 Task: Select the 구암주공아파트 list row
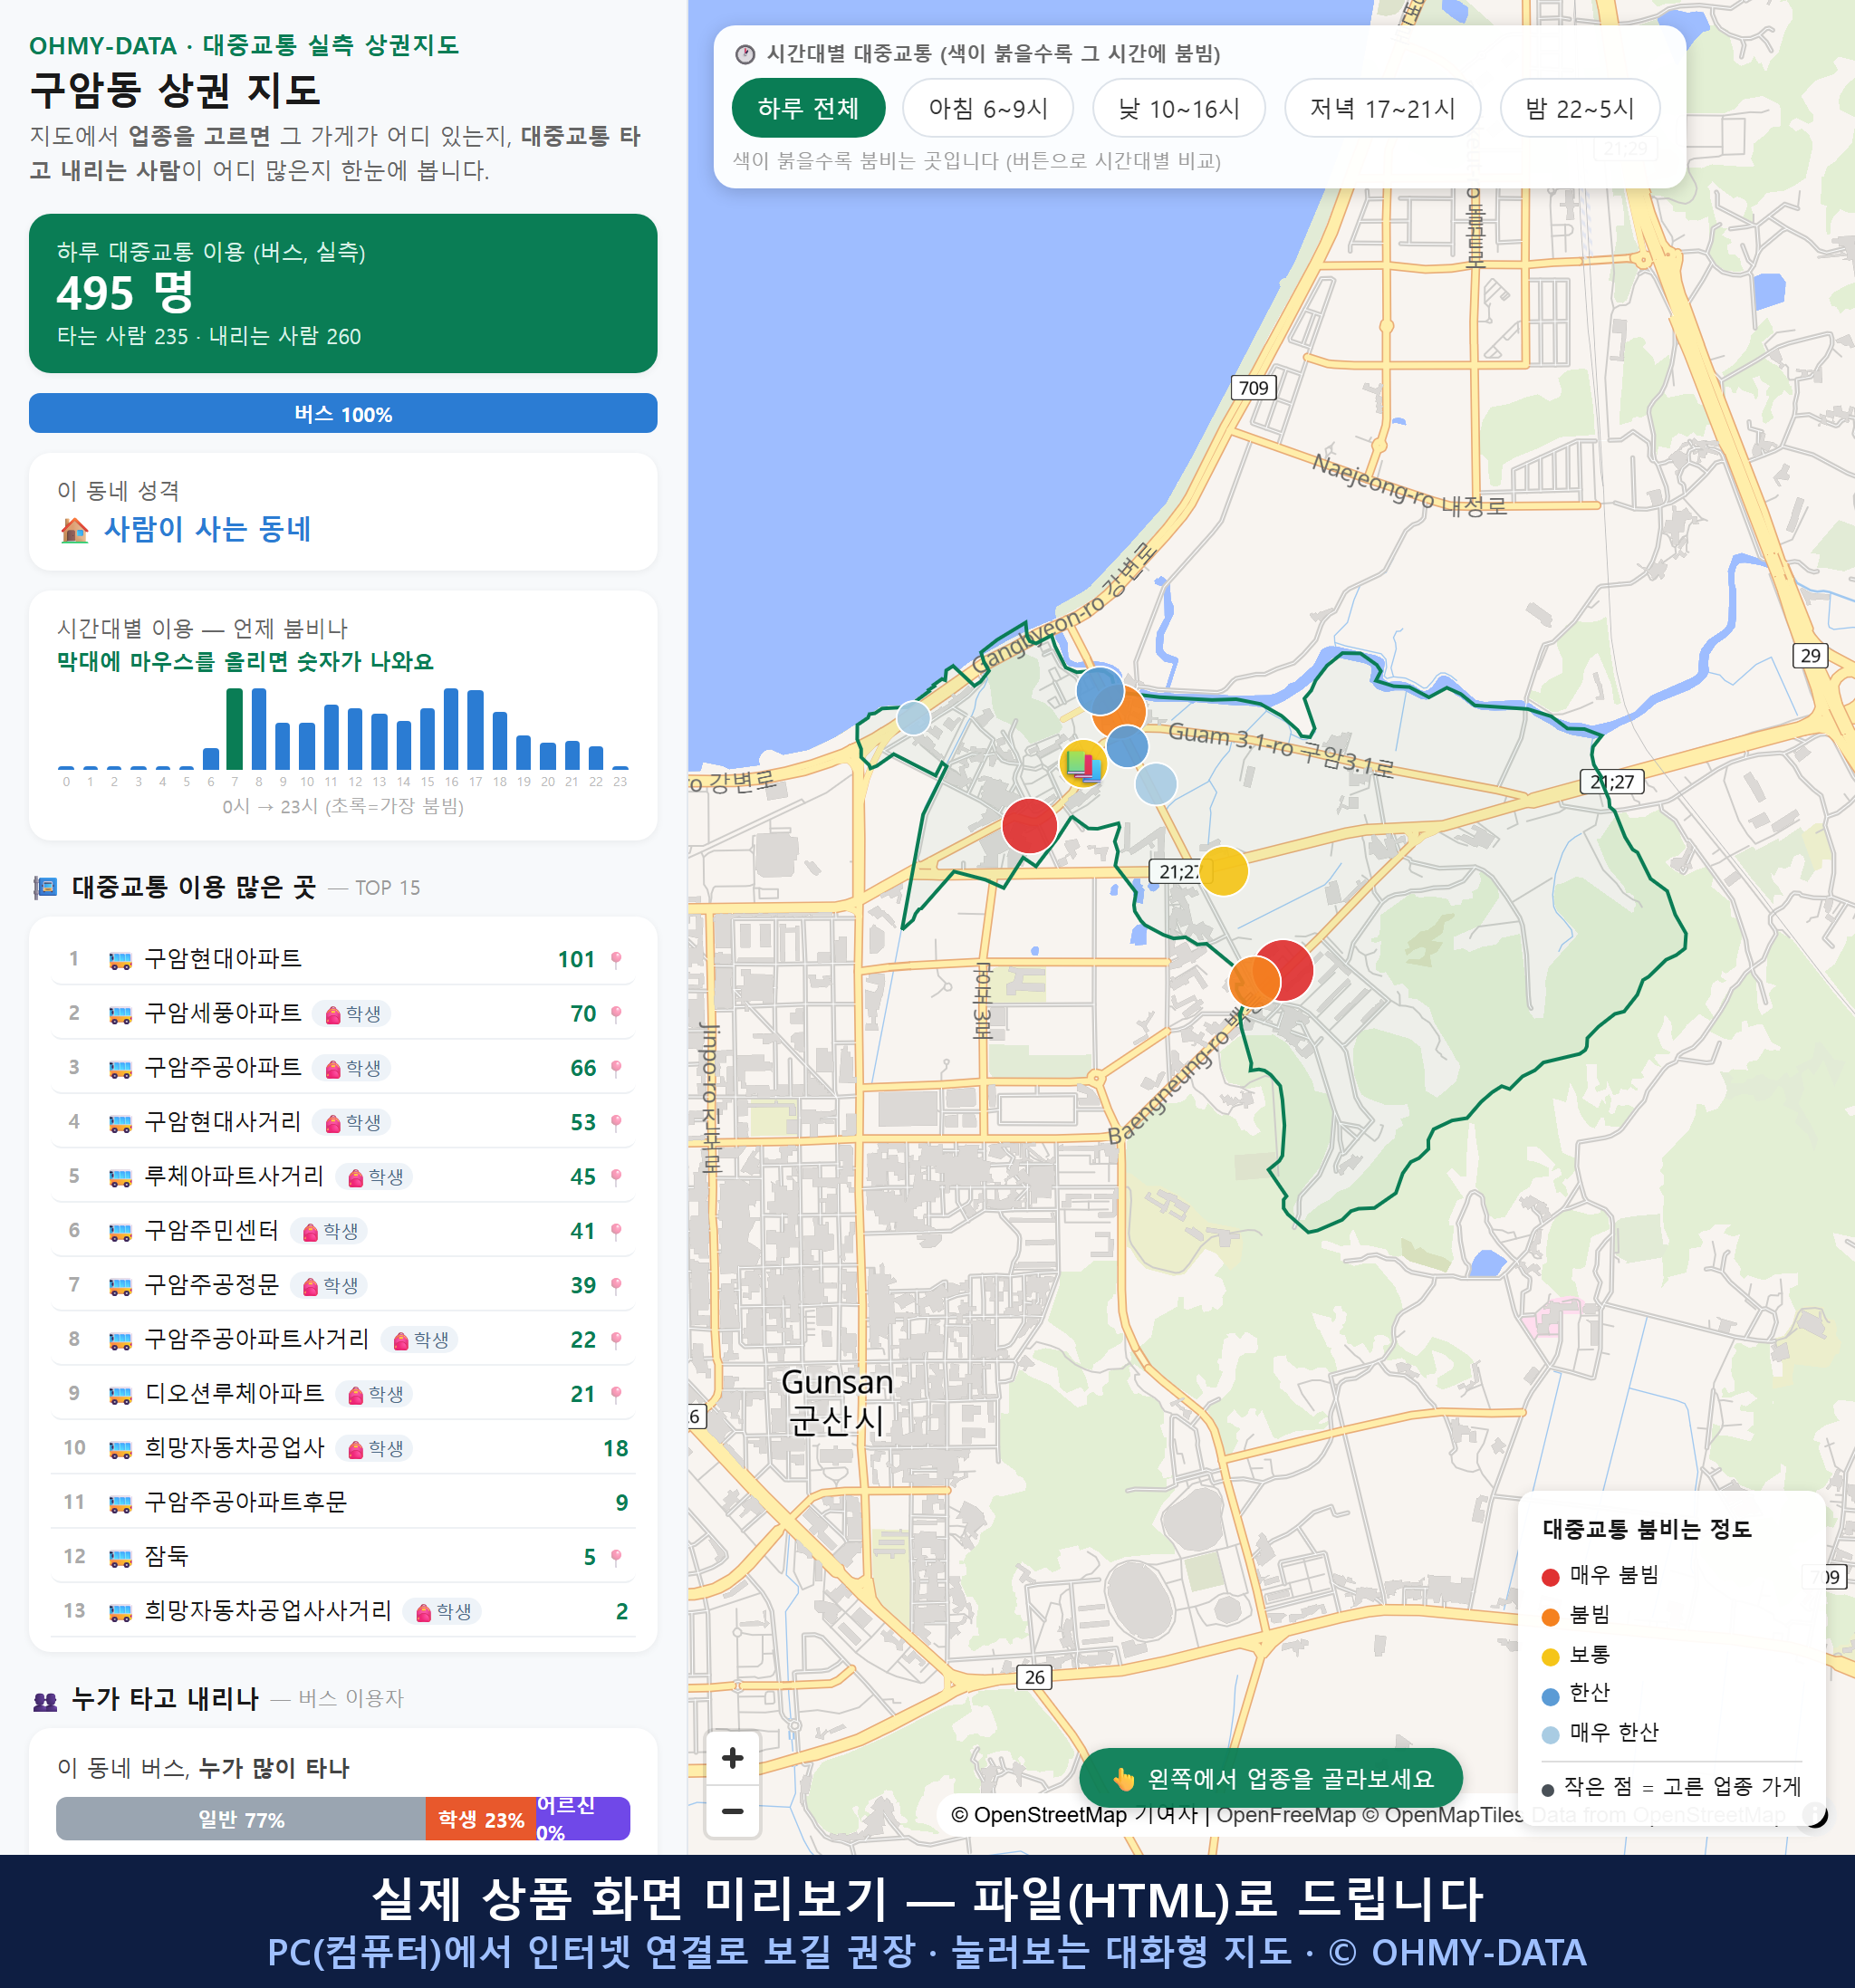click(x=343, y=1068)
